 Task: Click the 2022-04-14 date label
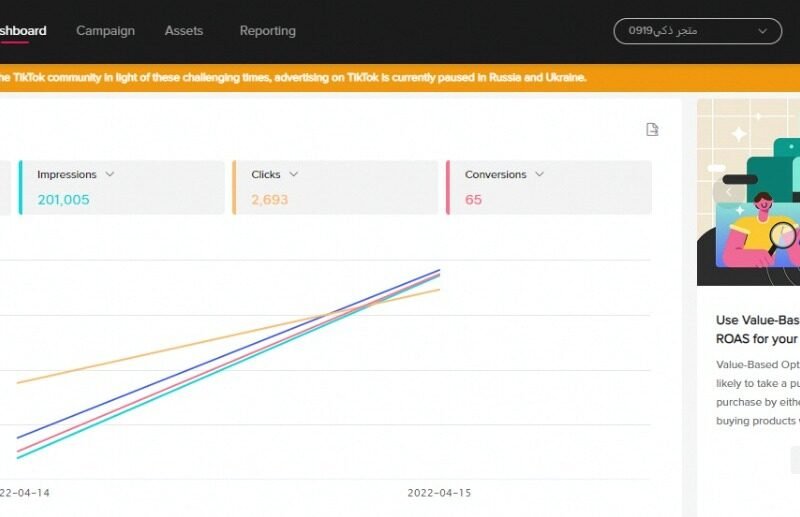(x=24, y=493)
